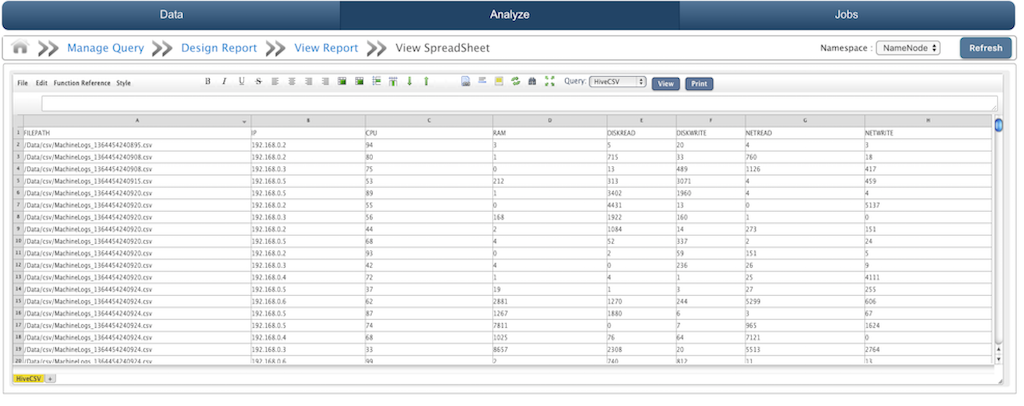1024x406 pixels.
Task: Select column H header
Action: coord(927,121)
